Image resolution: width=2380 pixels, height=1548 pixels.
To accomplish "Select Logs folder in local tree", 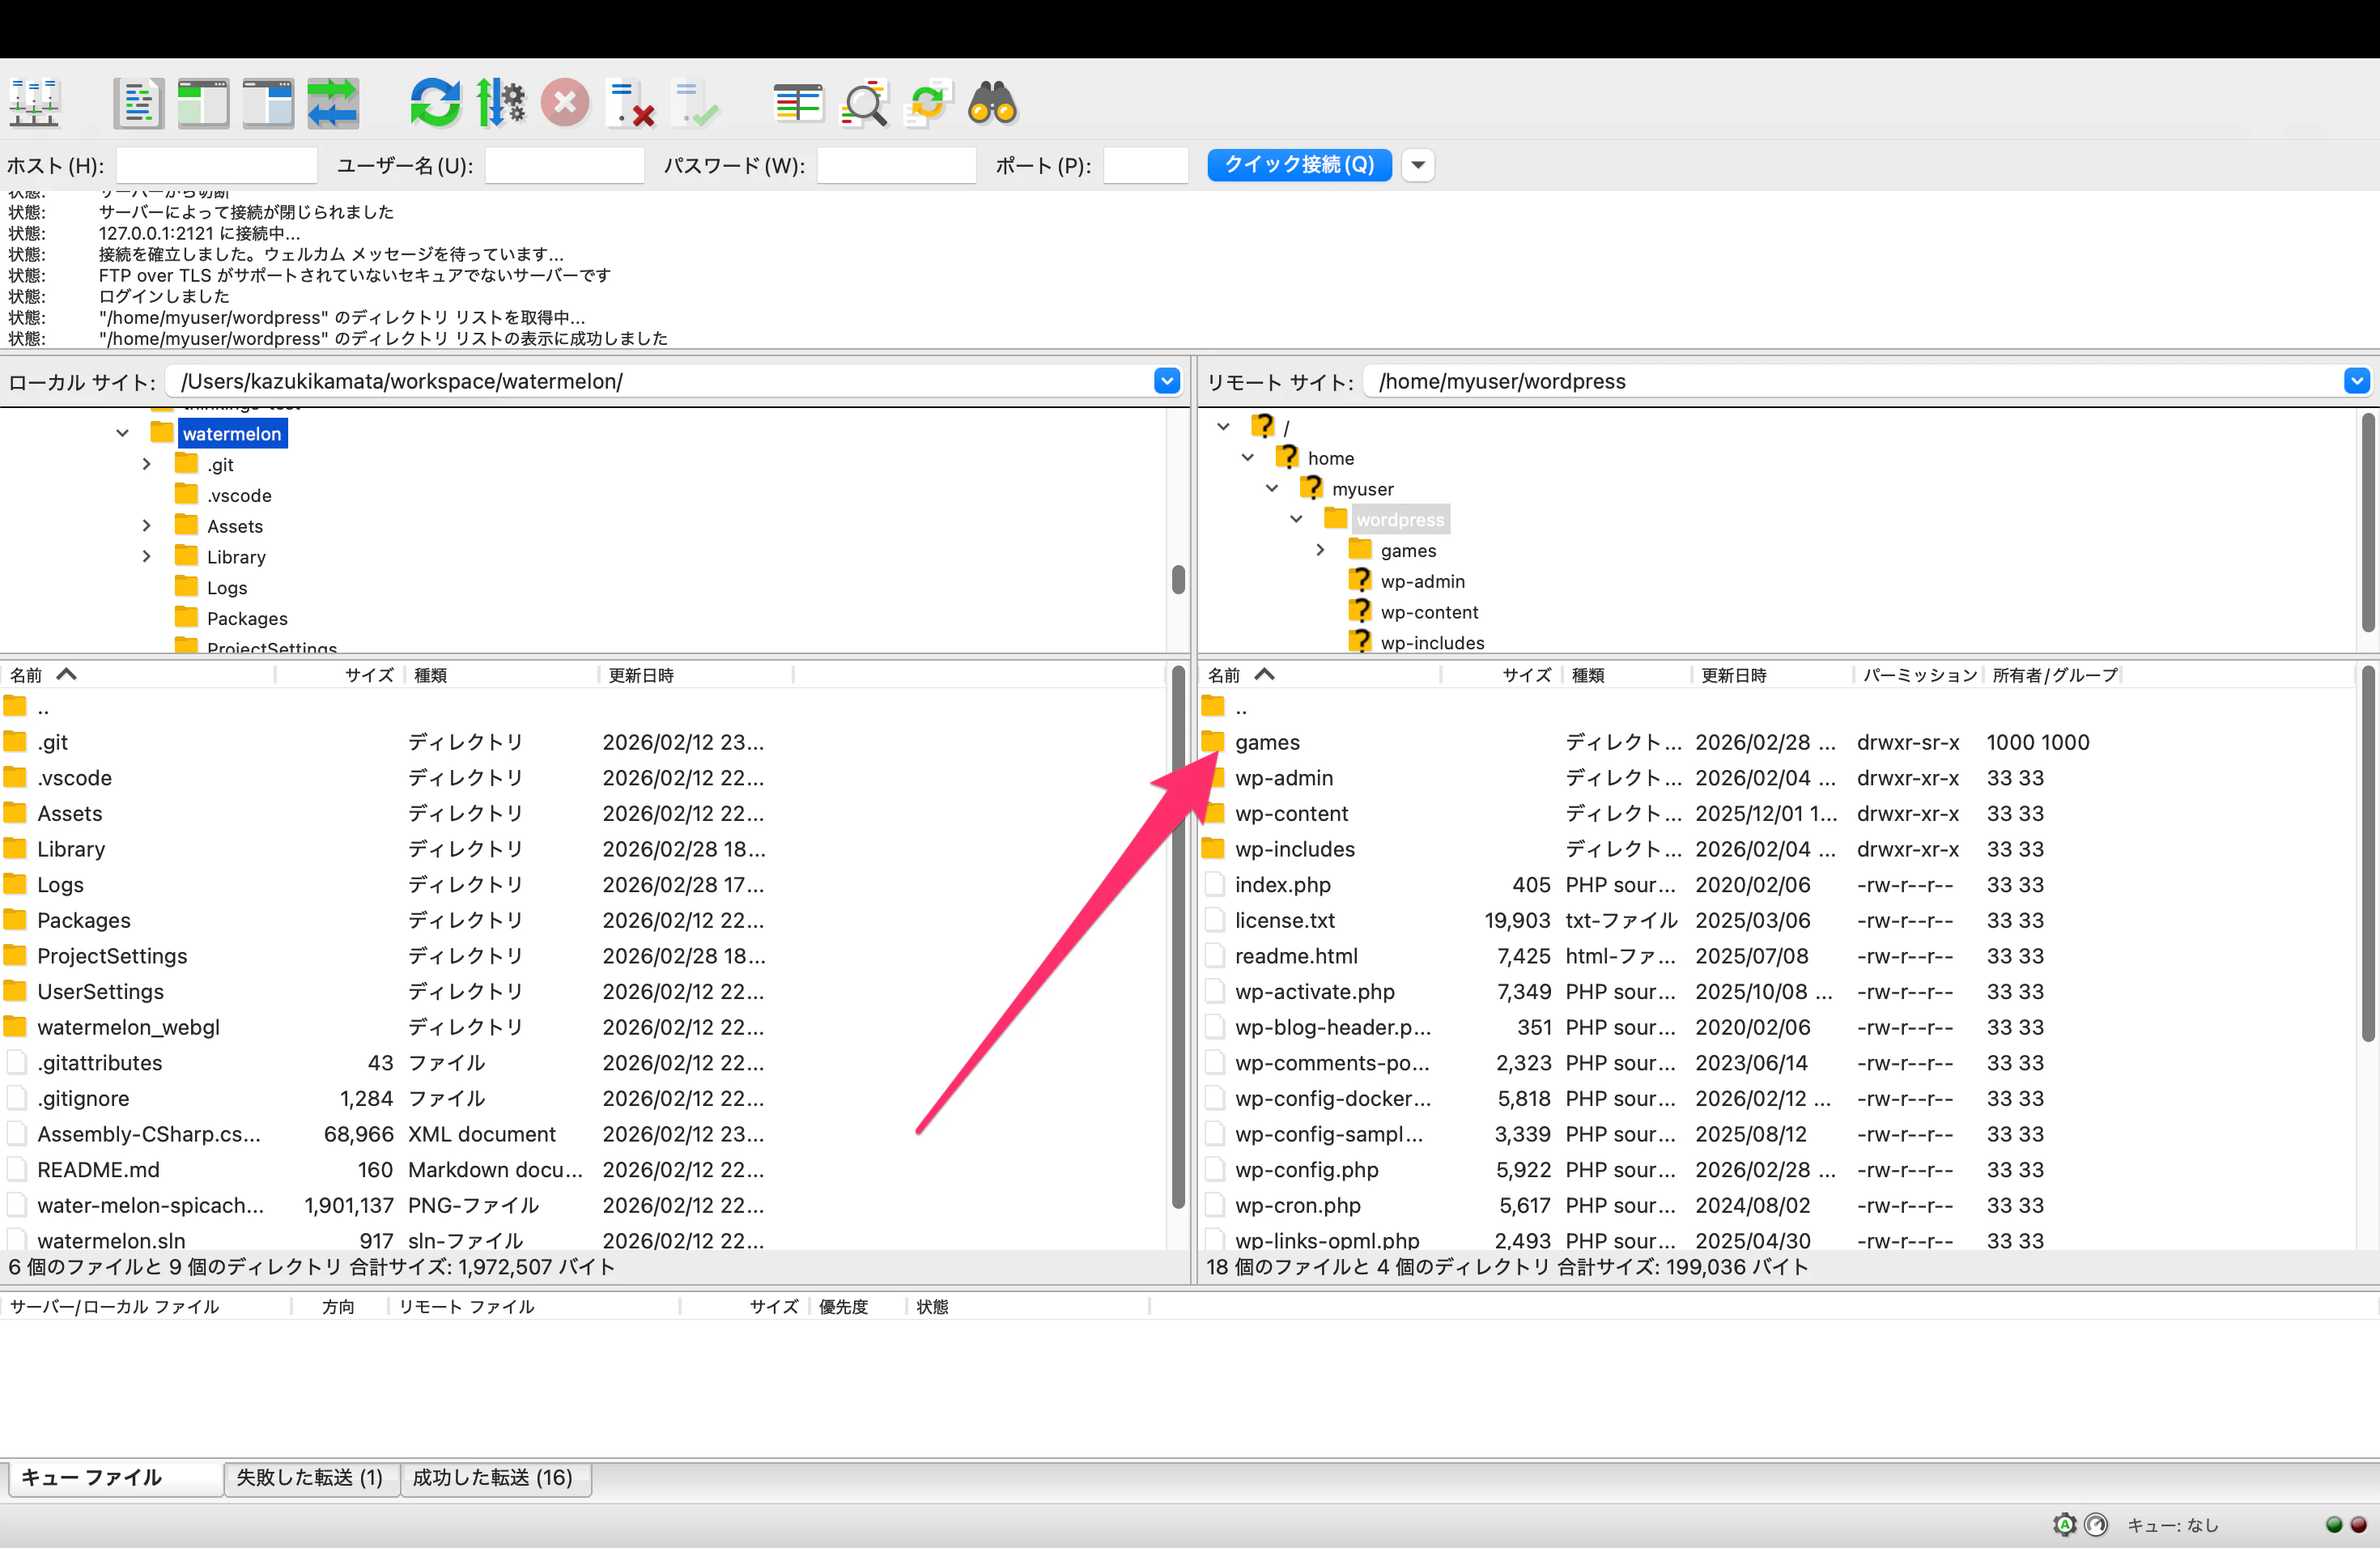I will (x=227, y=588).
